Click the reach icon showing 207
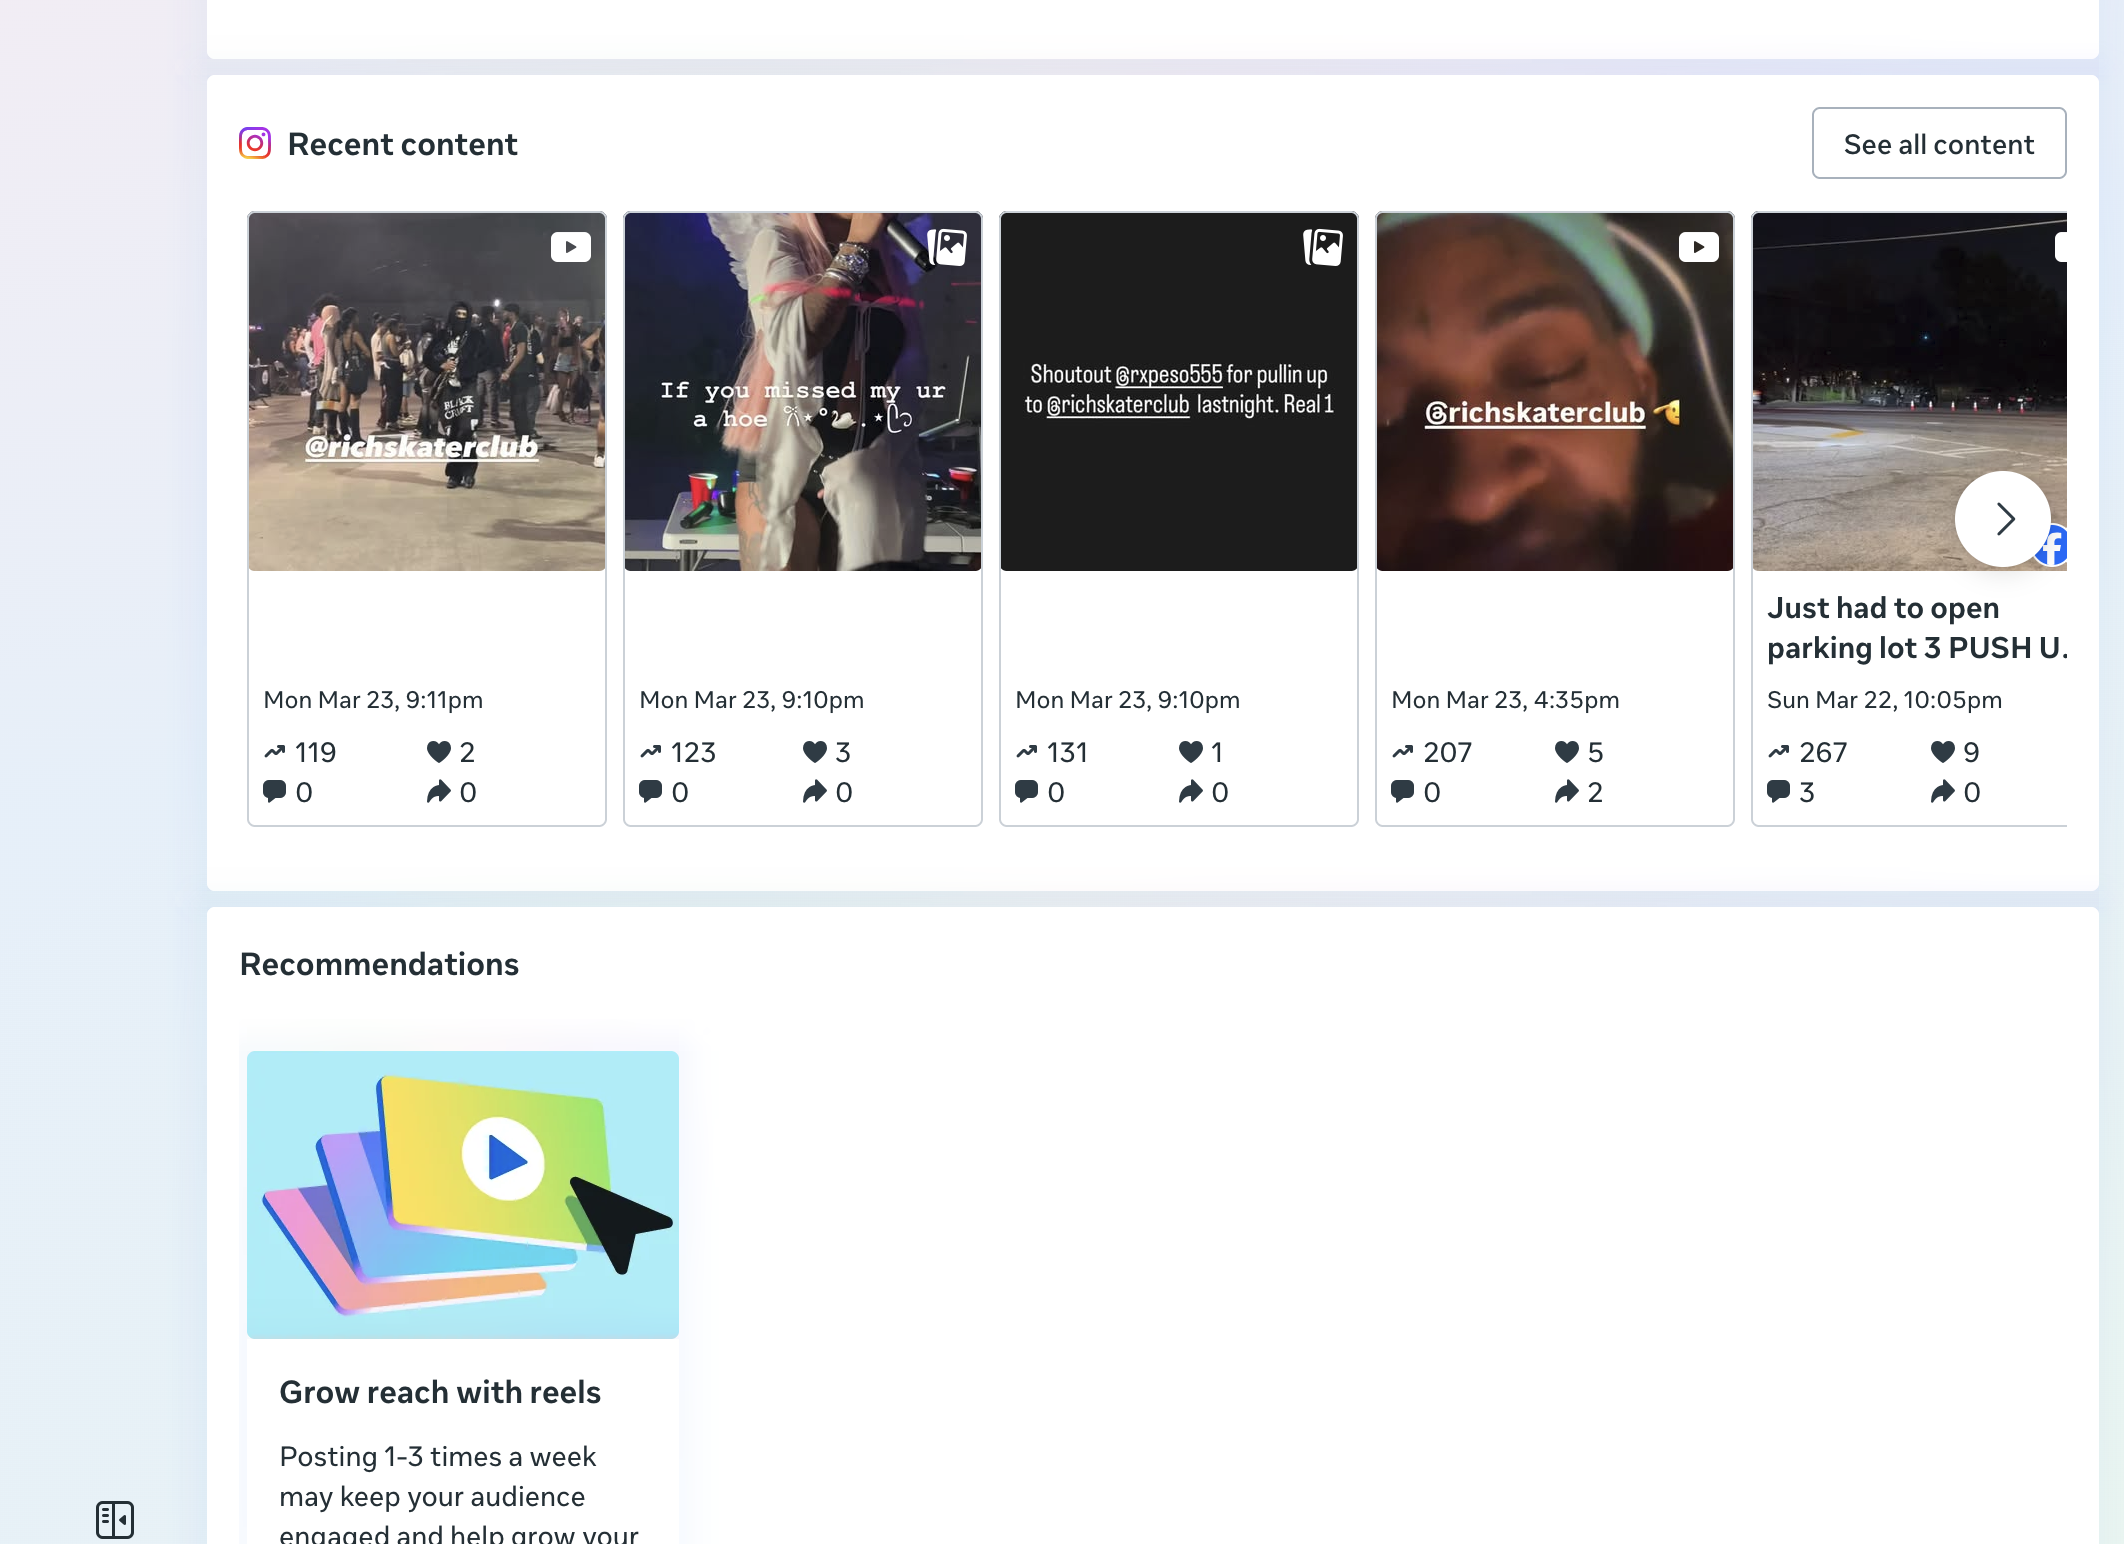This screenshot has width=2124, height=1544. point(1403,751)
